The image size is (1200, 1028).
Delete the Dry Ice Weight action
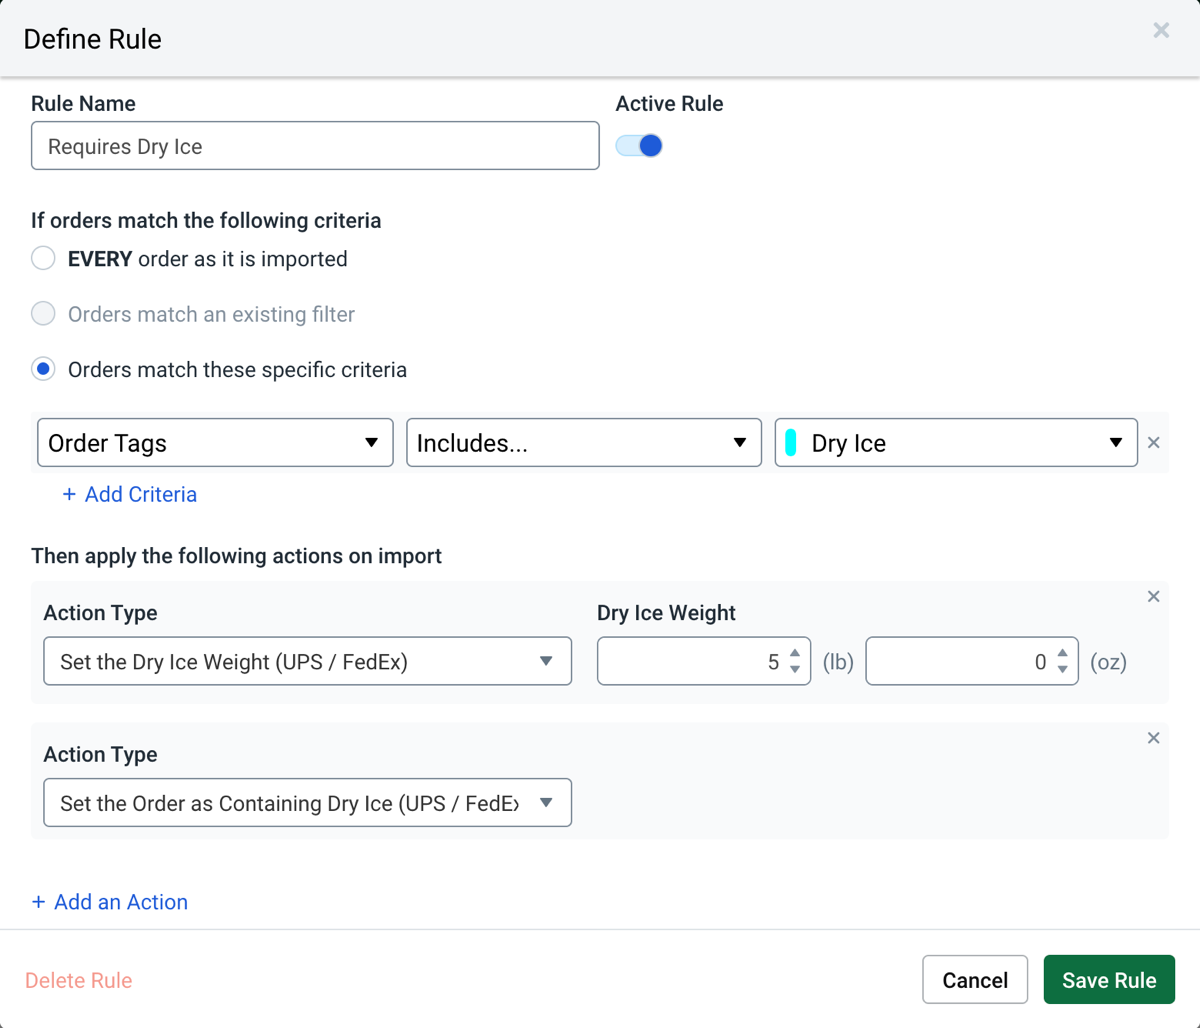(x=1153, y=597)
